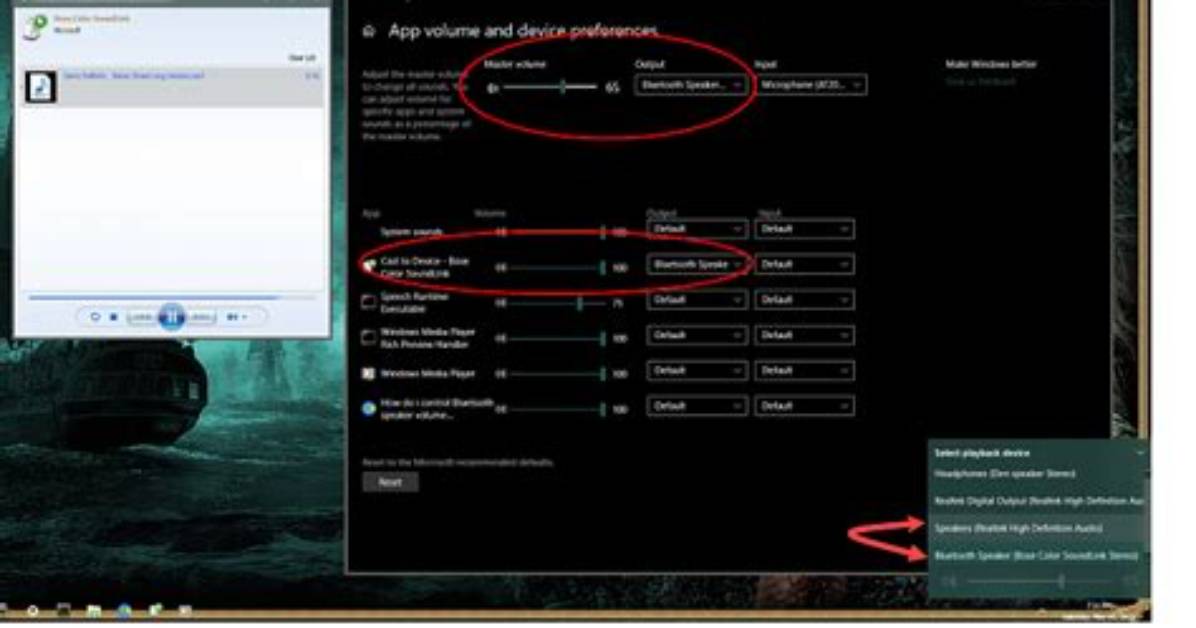Toggle repeat in the Cast to Device window
Screen dimensions: 1196x628
click(x=95, y=317)
